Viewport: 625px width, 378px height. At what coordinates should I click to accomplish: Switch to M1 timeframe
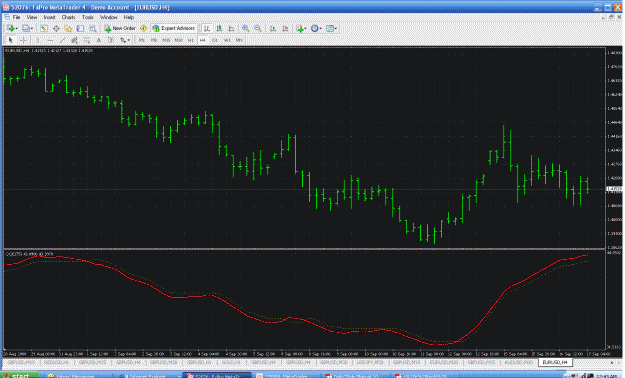tap(142, 40)
